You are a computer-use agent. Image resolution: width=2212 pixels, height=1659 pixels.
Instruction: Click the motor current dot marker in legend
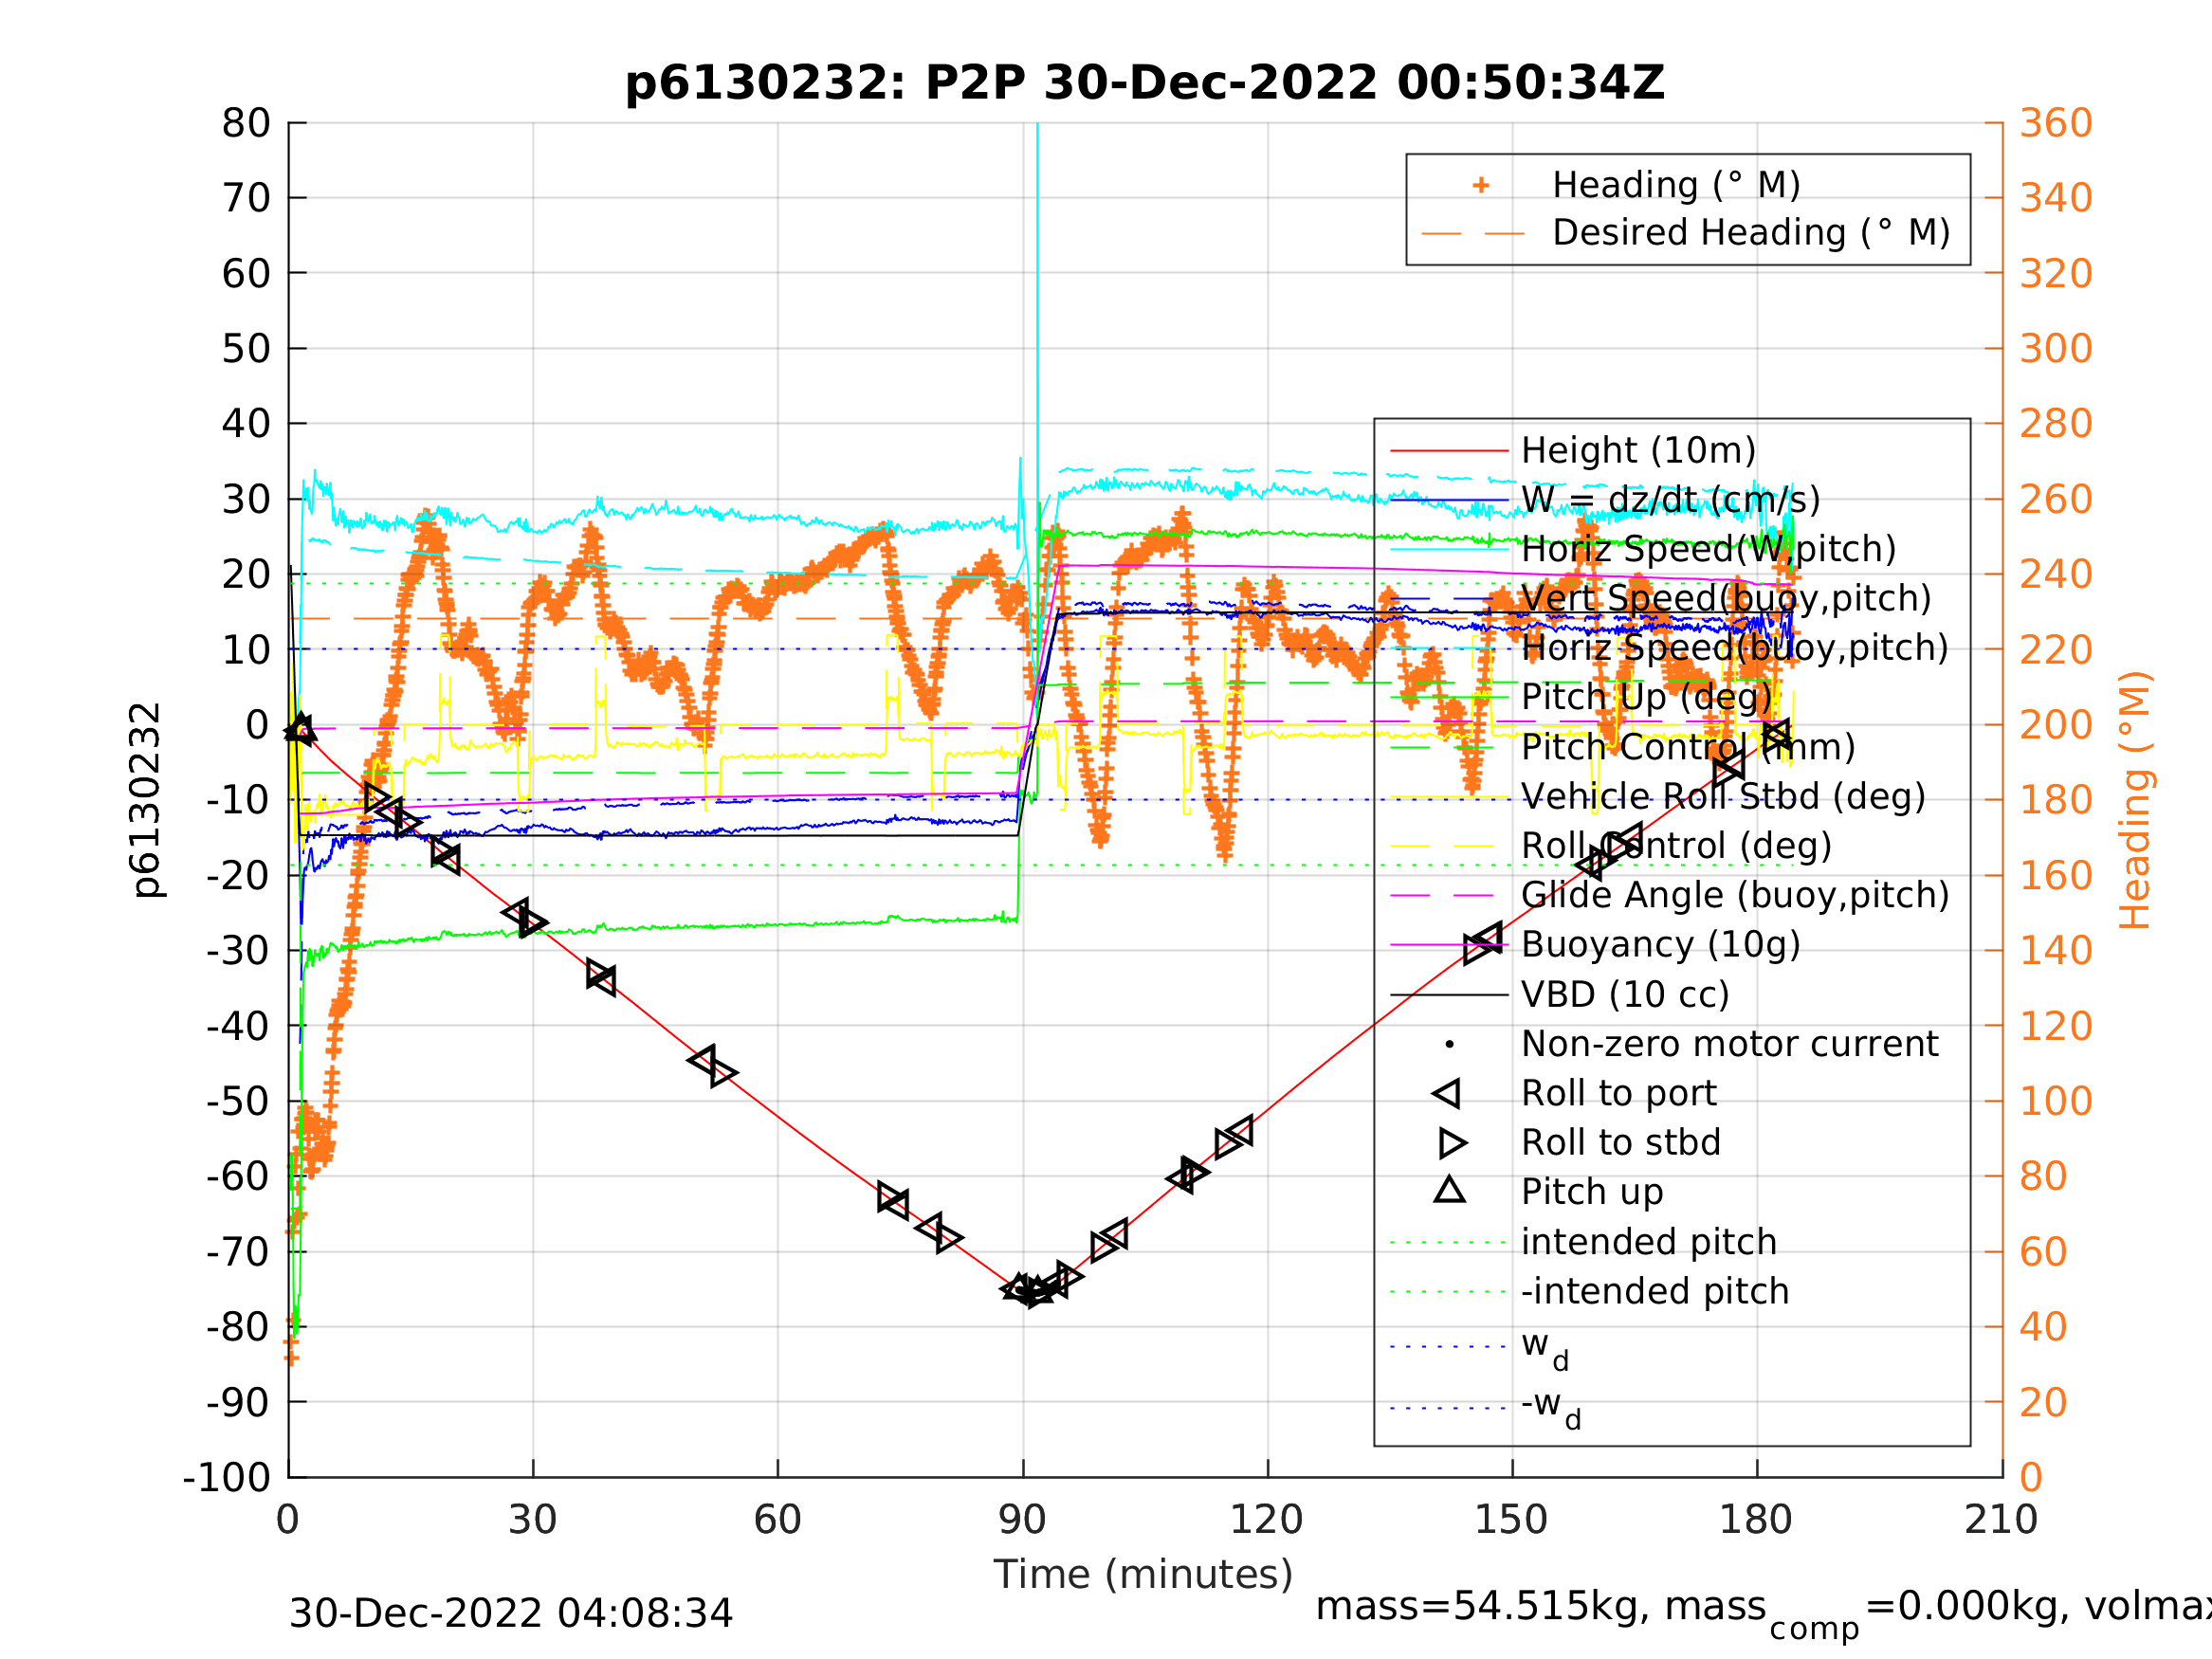1449,1044
